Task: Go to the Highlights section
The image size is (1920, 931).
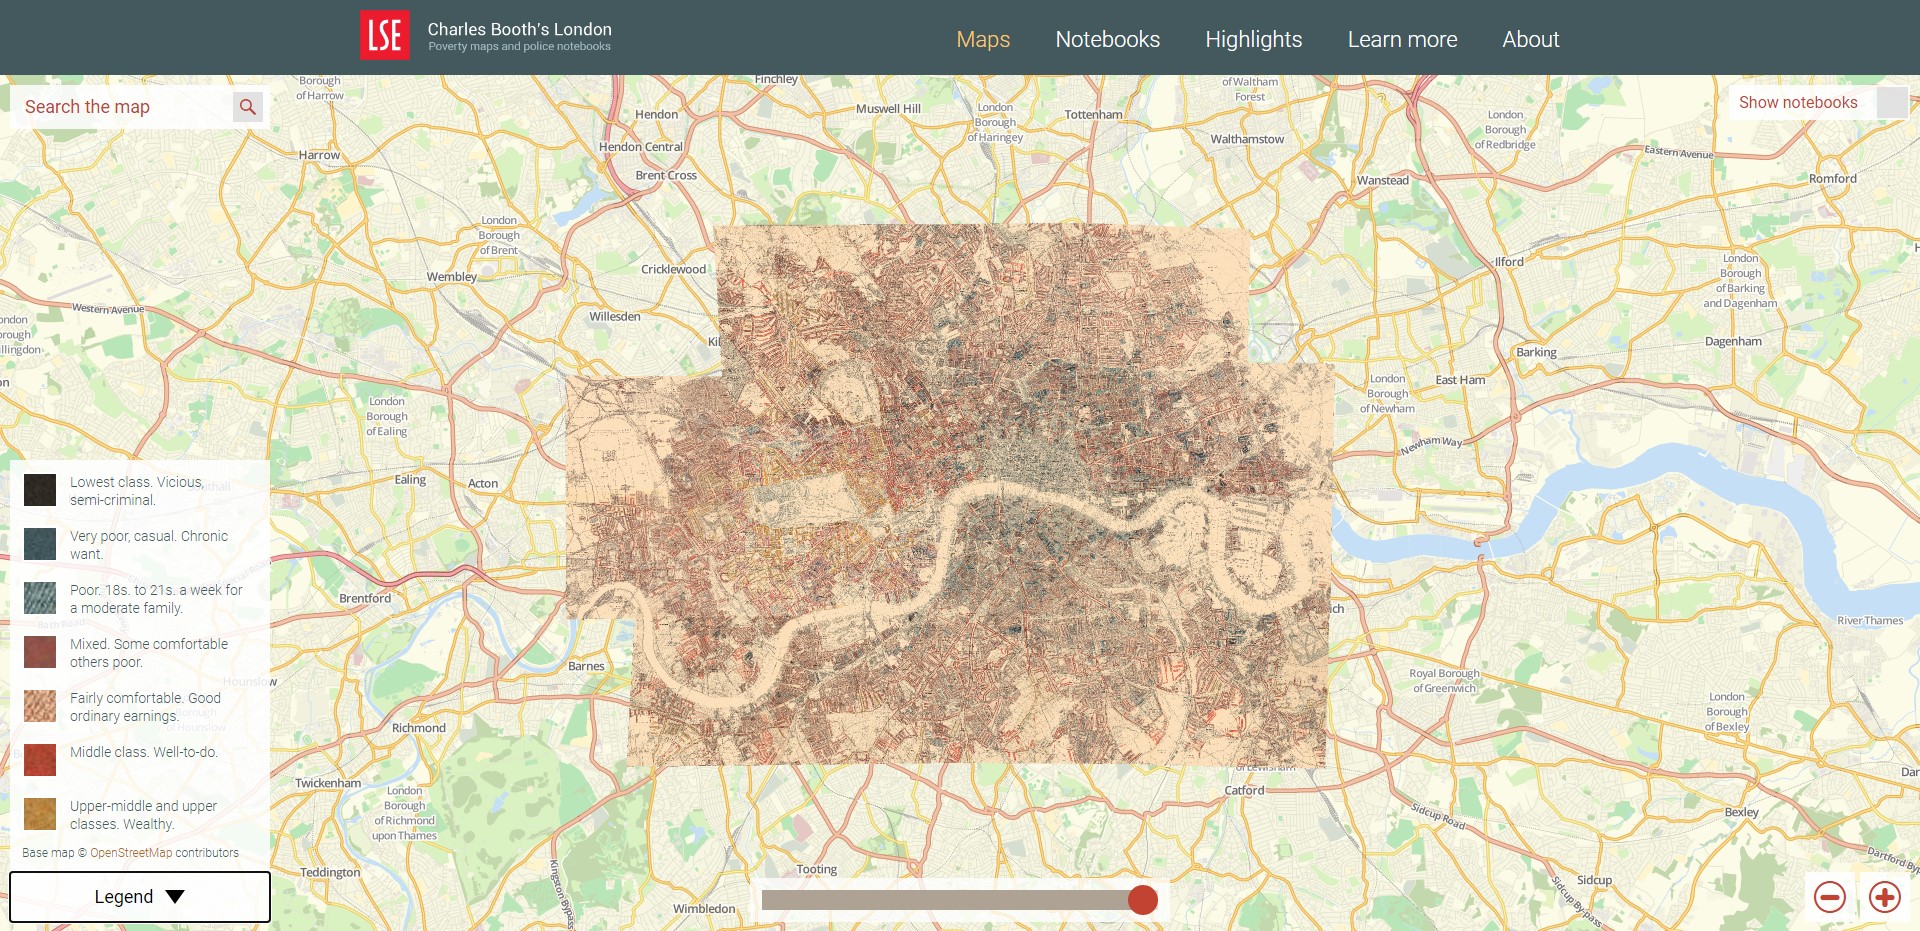Action: point(1253,39)
